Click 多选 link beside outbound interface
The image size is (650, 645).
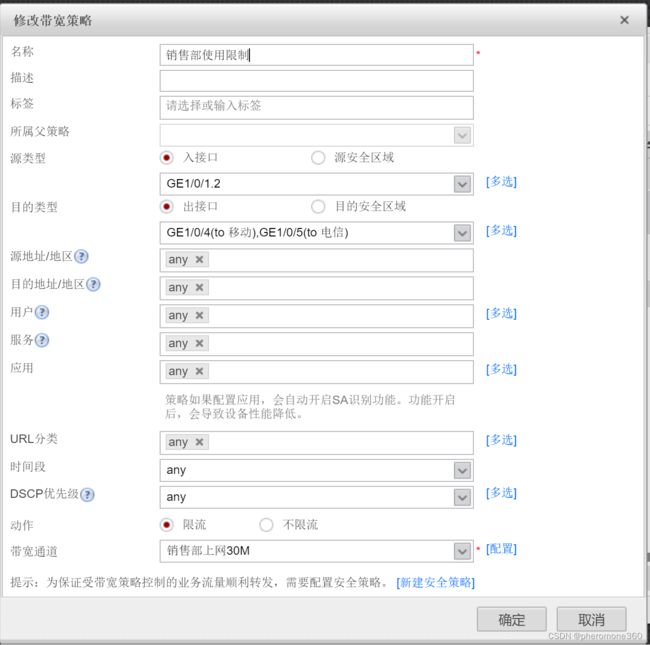[501, 230]
